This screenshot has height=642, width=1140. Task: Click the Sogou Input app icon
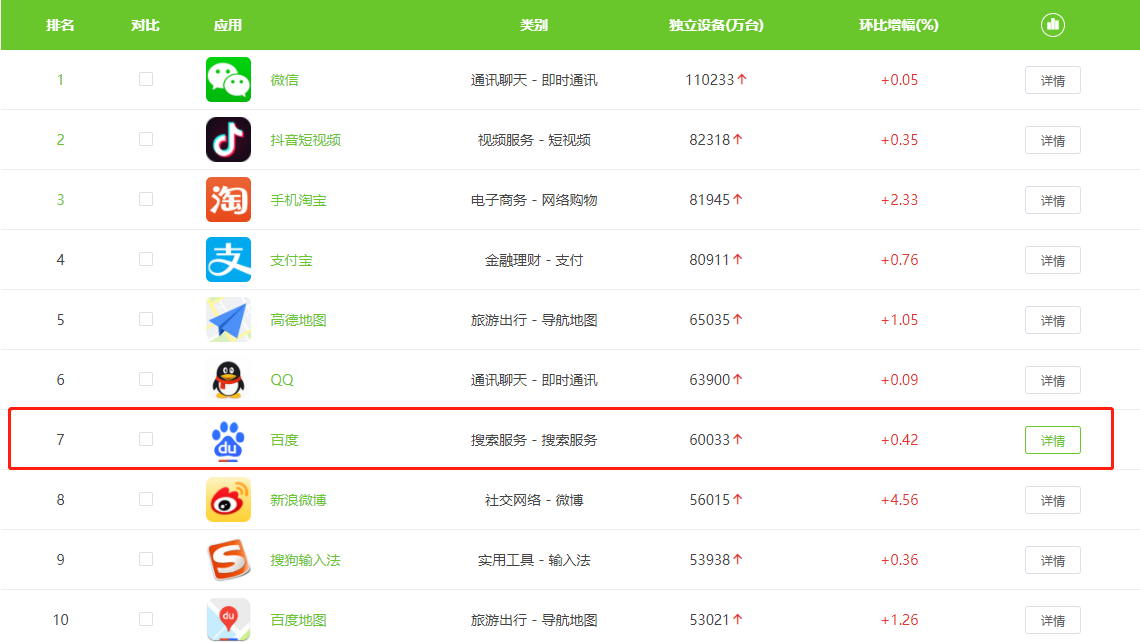228,560
